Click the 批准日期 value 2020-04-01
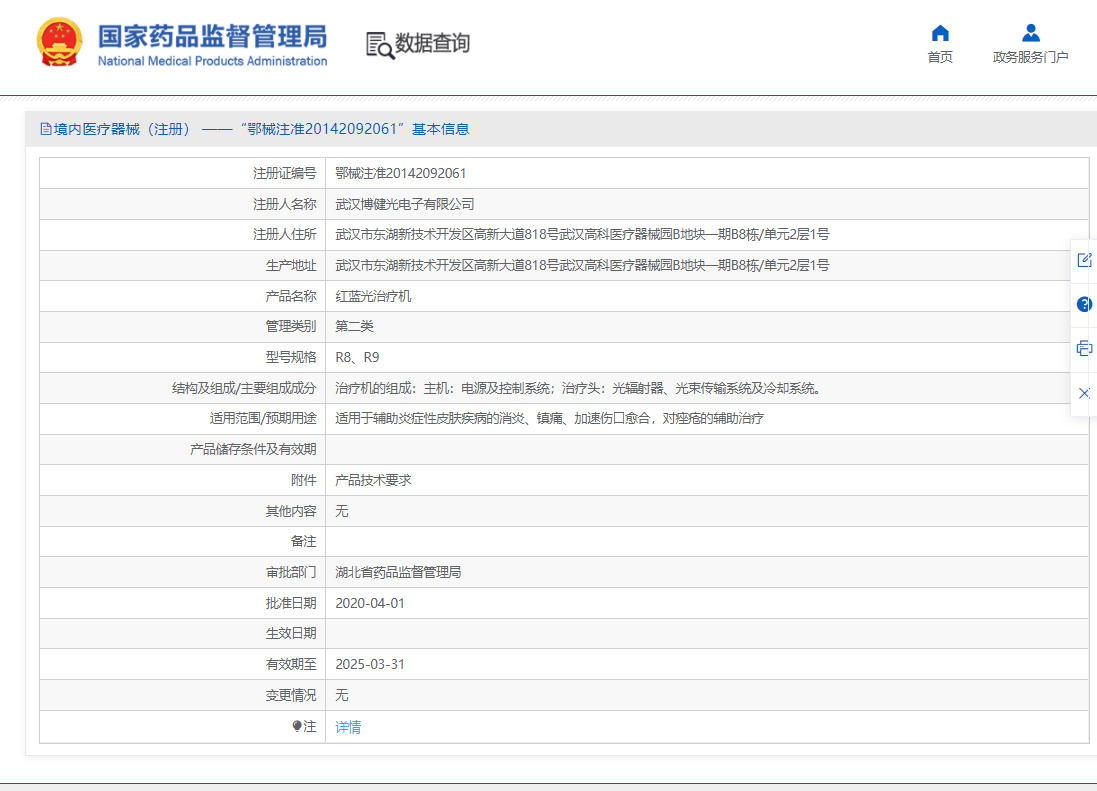1097x791 pixels. (x=369, y=603)
